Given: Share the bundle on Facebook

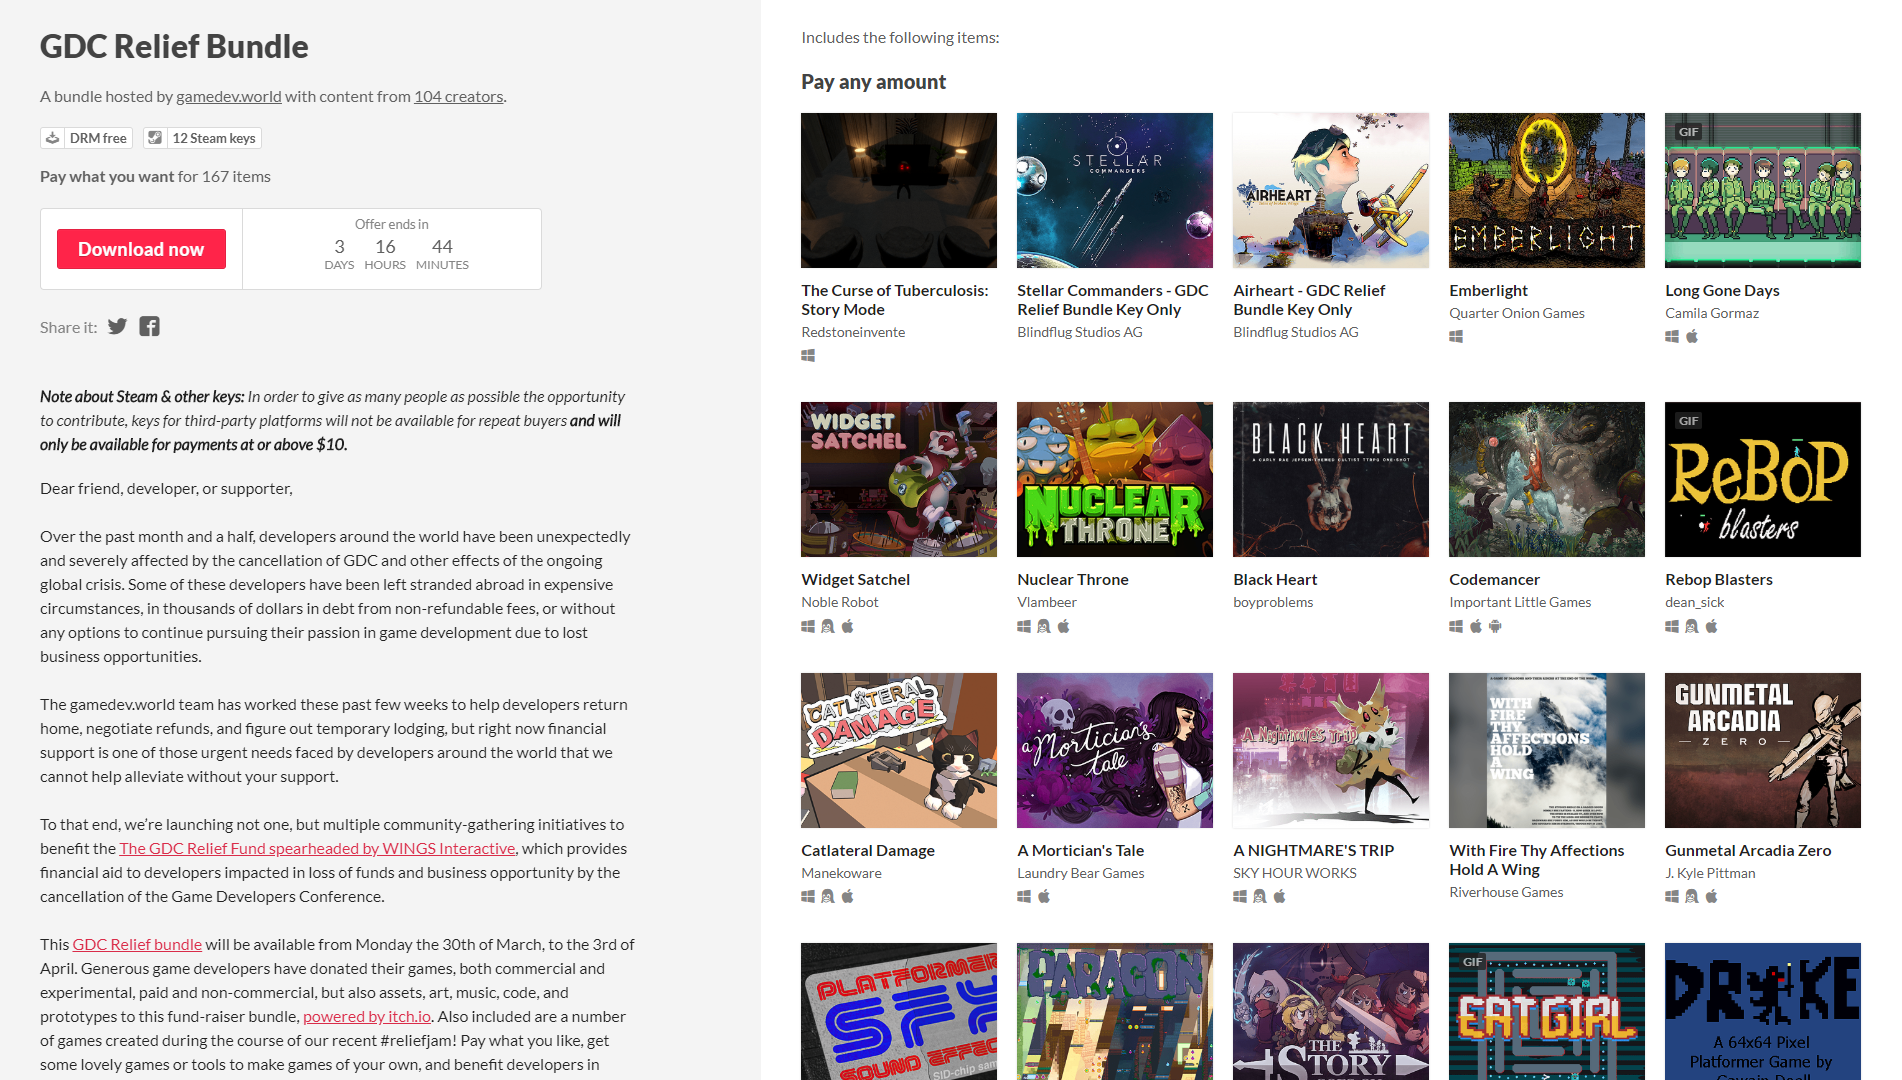Looking at the screenshot, I should tap(149, 326).
